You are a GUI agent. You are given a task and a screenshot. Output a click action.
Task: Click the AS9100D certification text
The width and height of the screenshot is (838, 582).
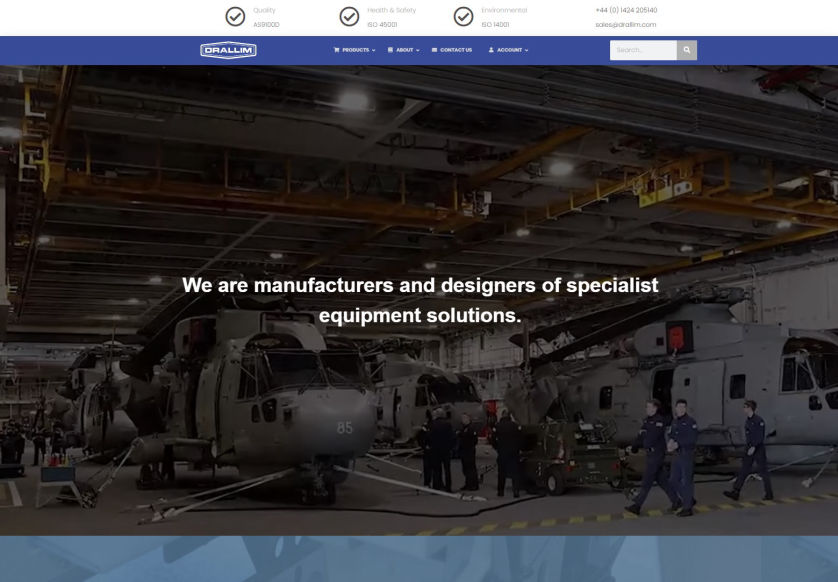point(266,25)
